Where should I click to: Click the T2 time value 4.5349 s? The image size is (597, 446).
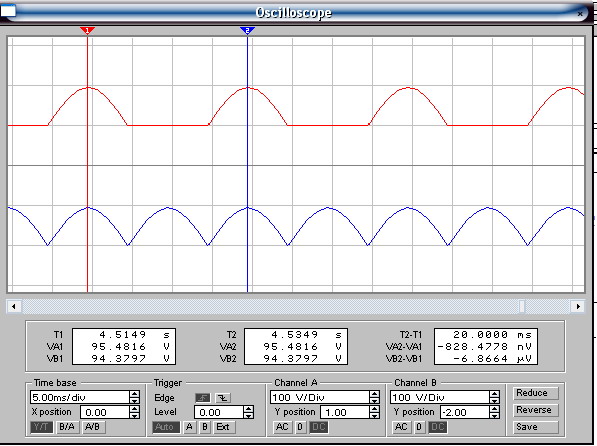coord(306,335)
